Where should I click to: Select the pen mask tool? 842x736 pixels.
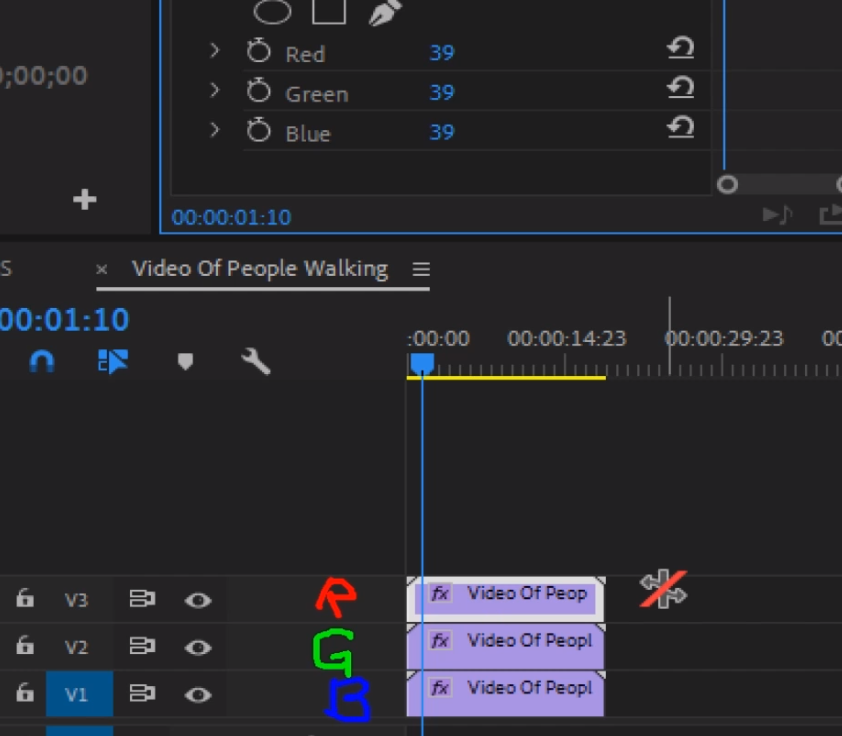coord(385,12)
